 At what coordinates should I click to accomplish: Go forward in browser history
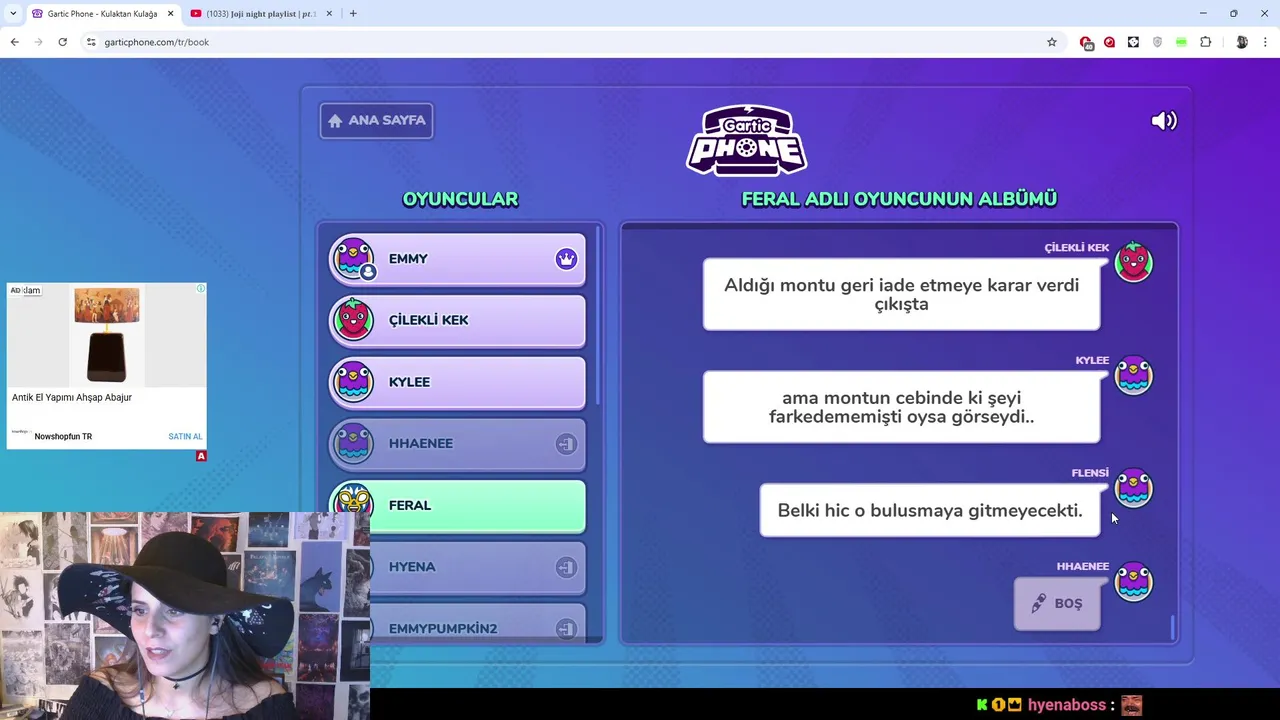coord(38,42)
